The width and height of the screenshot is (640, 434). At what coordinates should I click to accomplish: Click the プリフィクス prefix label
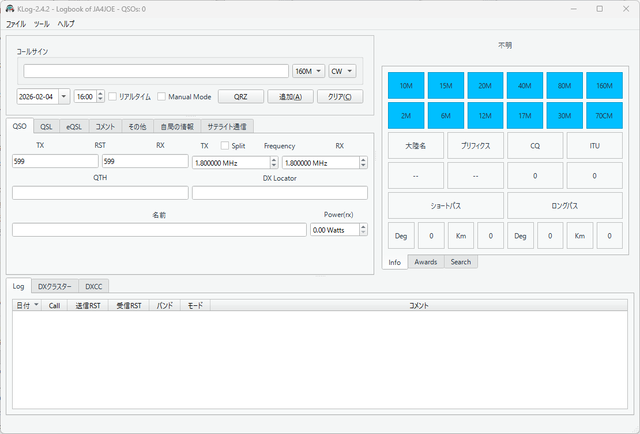pyautogui.click(x=476, y=145)
